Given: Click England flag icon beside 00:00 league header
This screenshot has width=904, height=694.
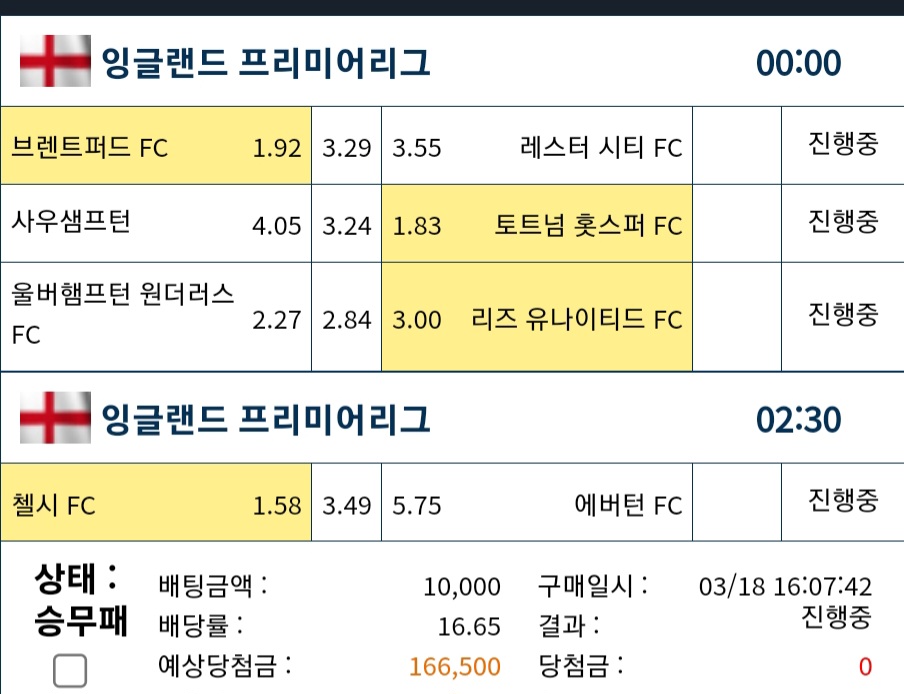Looking at the screenshot, I should pyautogui.click(x=55, y=61).
